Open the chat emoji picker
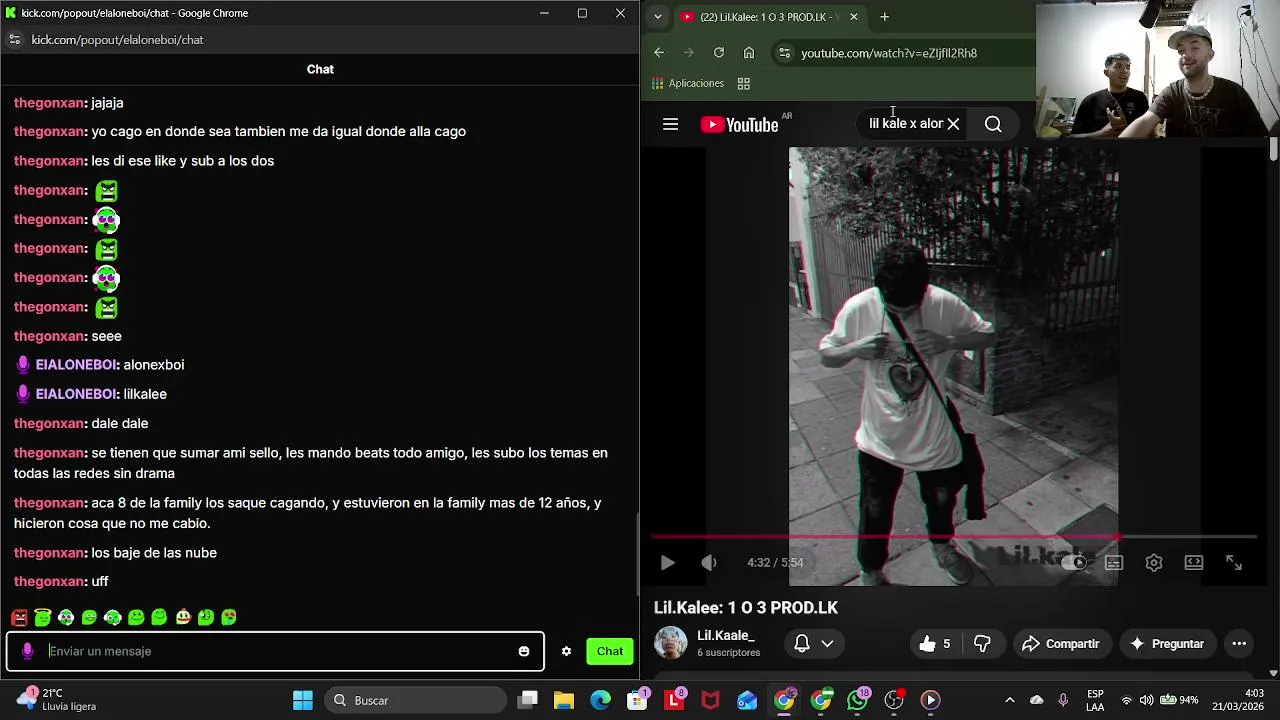The width and height of the screenshot is (1280, 720). pyautogui.click(x=523, y=651)
